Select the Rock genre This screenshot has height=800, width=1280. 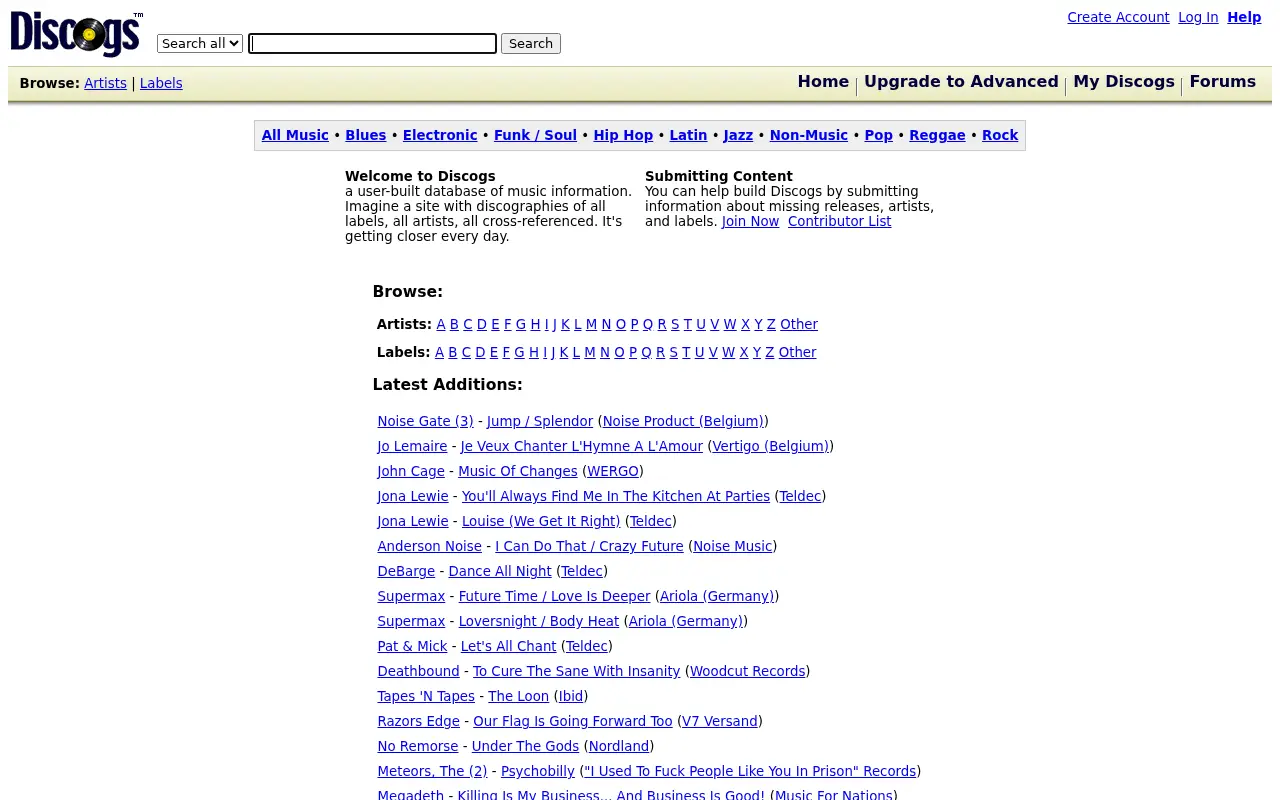pyautogui.click(x=1000, y=135)
